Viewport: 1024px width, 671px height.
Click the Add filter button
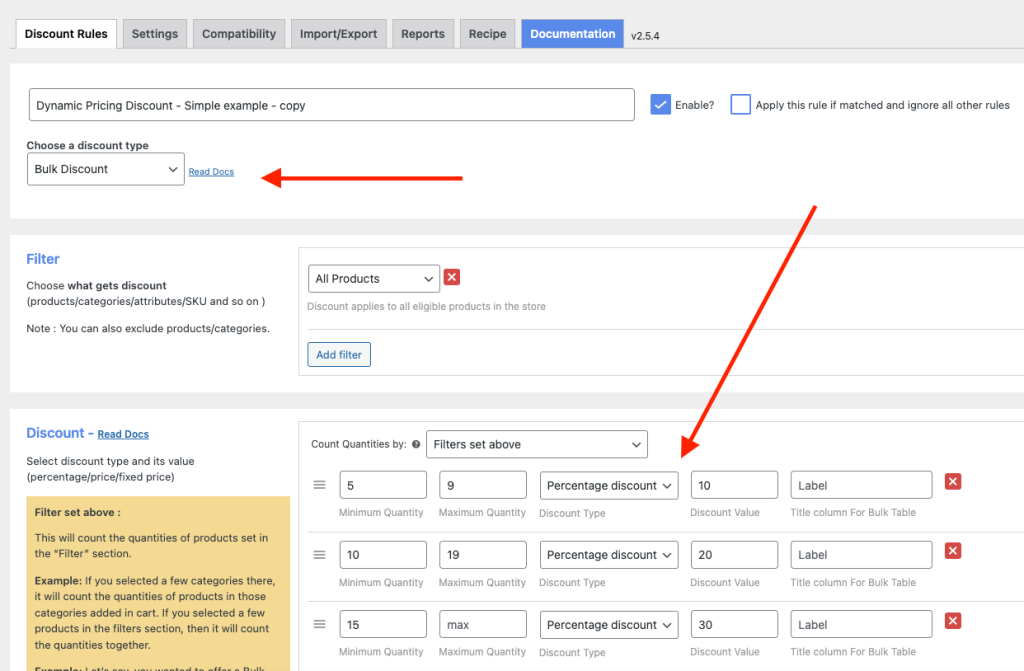click(x=339, y=355)
